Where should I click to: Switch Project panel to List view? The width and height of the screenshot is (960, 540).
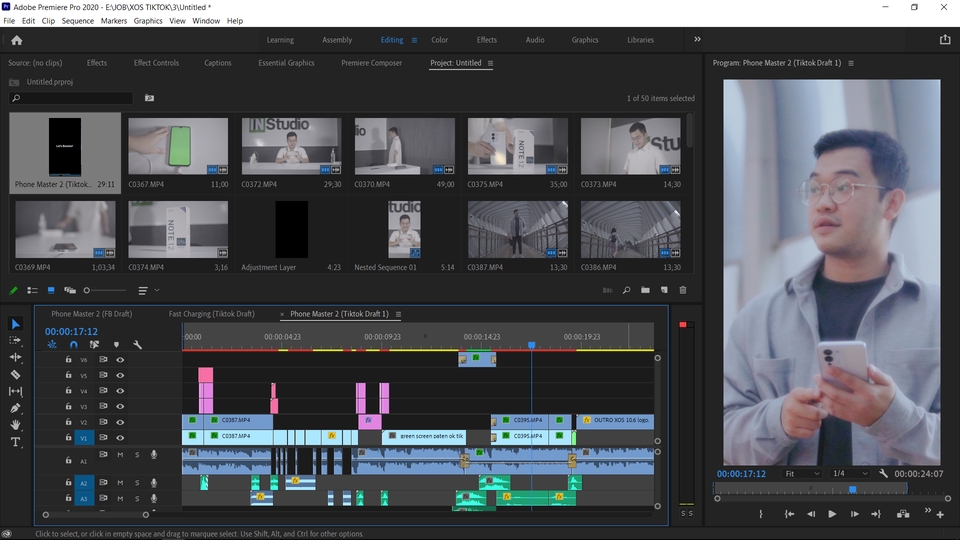32,290
